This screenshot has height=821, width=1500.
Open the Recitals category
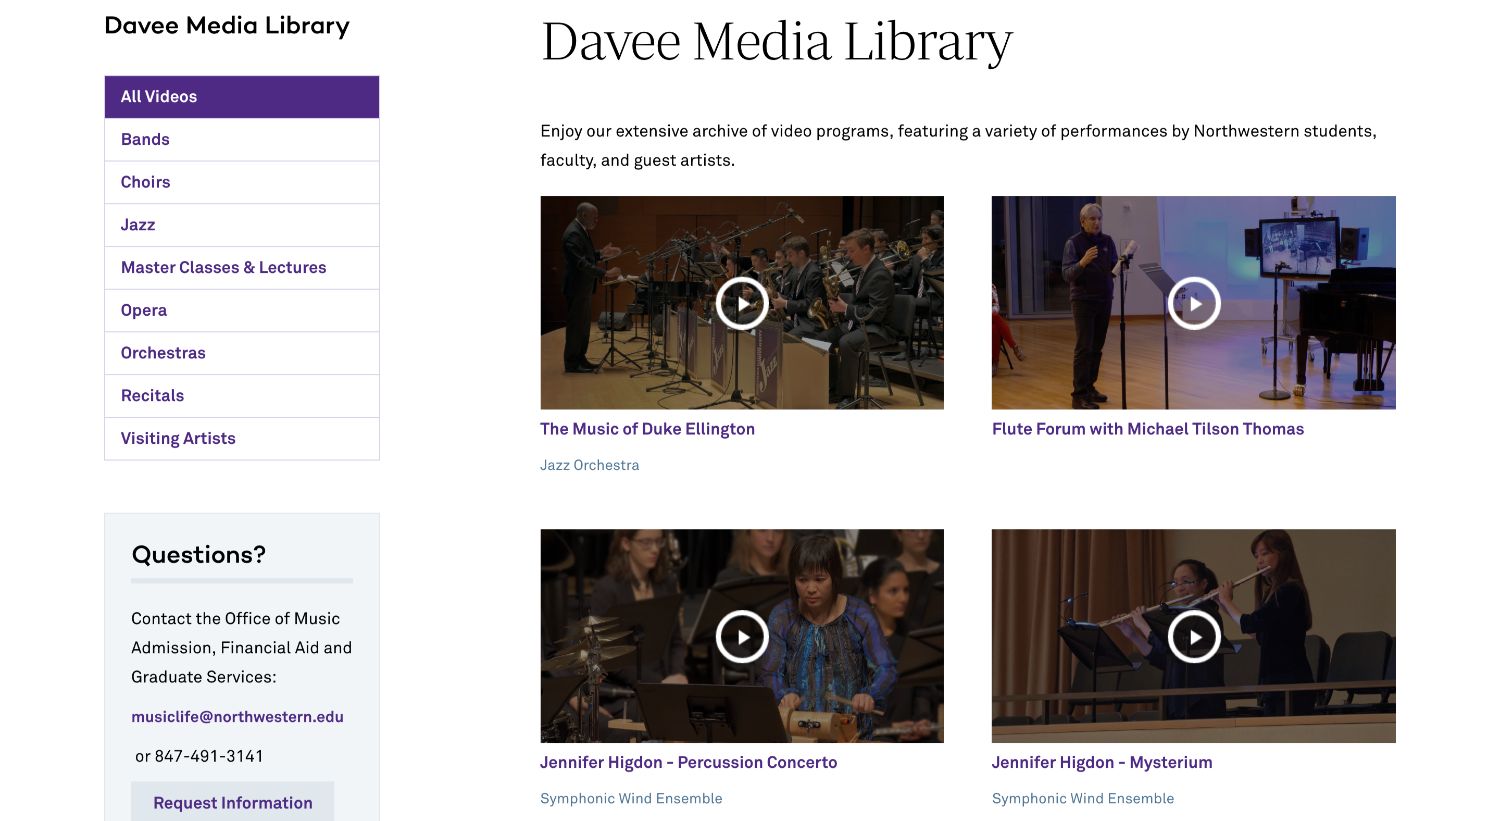pyautogui.click(x=242, y=396)
